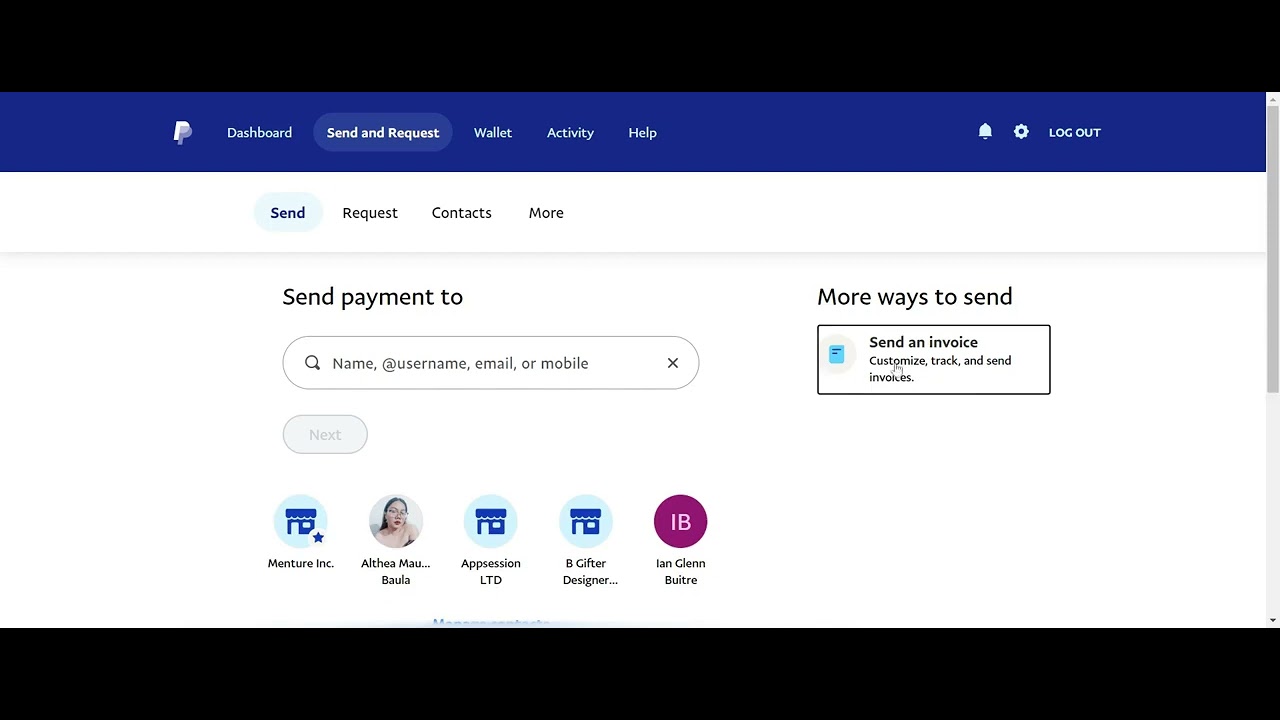Click the Next button
Viewport: 1280px width, 720px height.
point(325,434)
